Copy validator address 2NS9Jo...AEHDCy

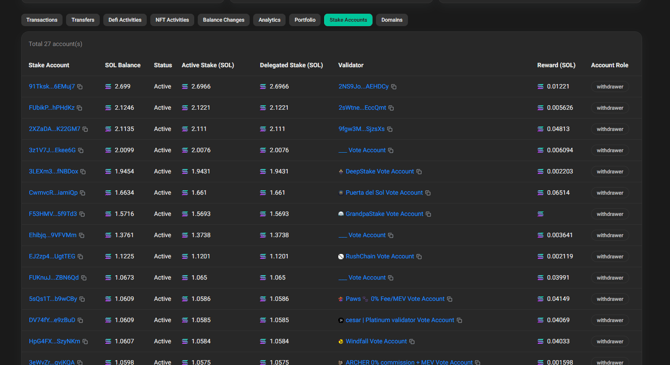pyautogui.click(x=394, y=87)
